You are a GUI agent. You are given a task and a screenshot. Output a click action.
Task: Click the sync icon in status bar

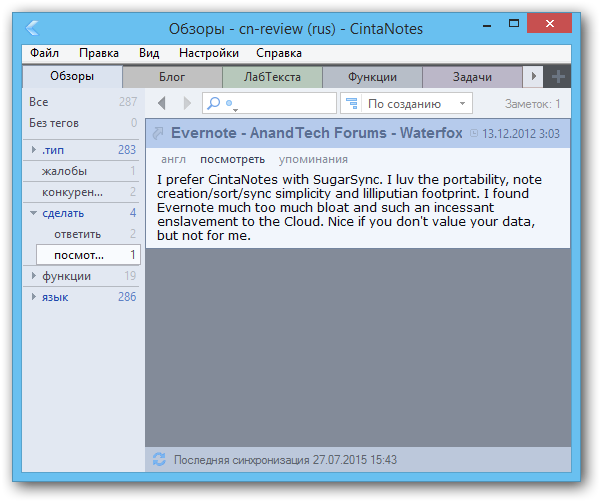(159, 459)
